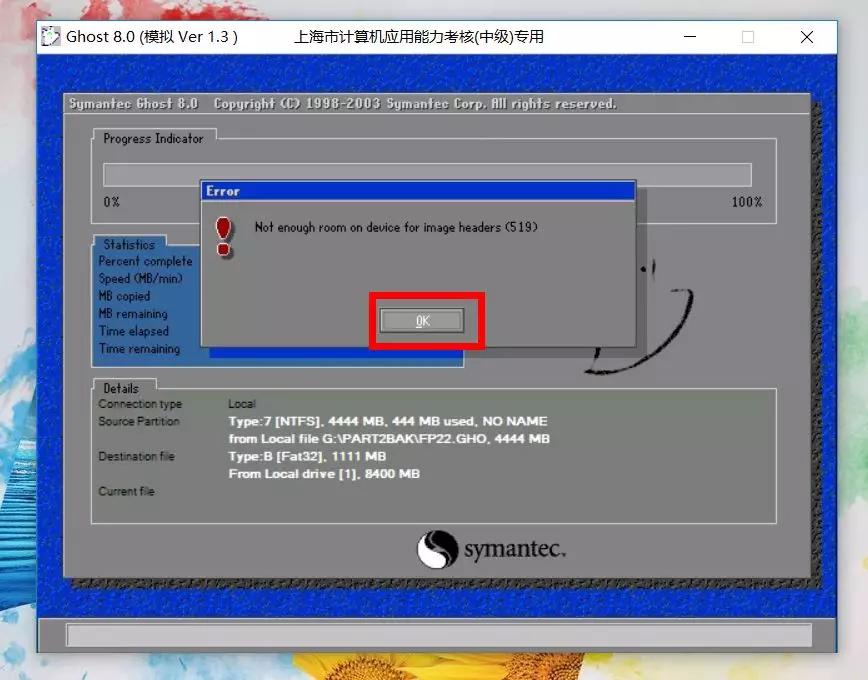
Task: Click the Symantec yin-yang logo icon
Action: coord(437,549)
